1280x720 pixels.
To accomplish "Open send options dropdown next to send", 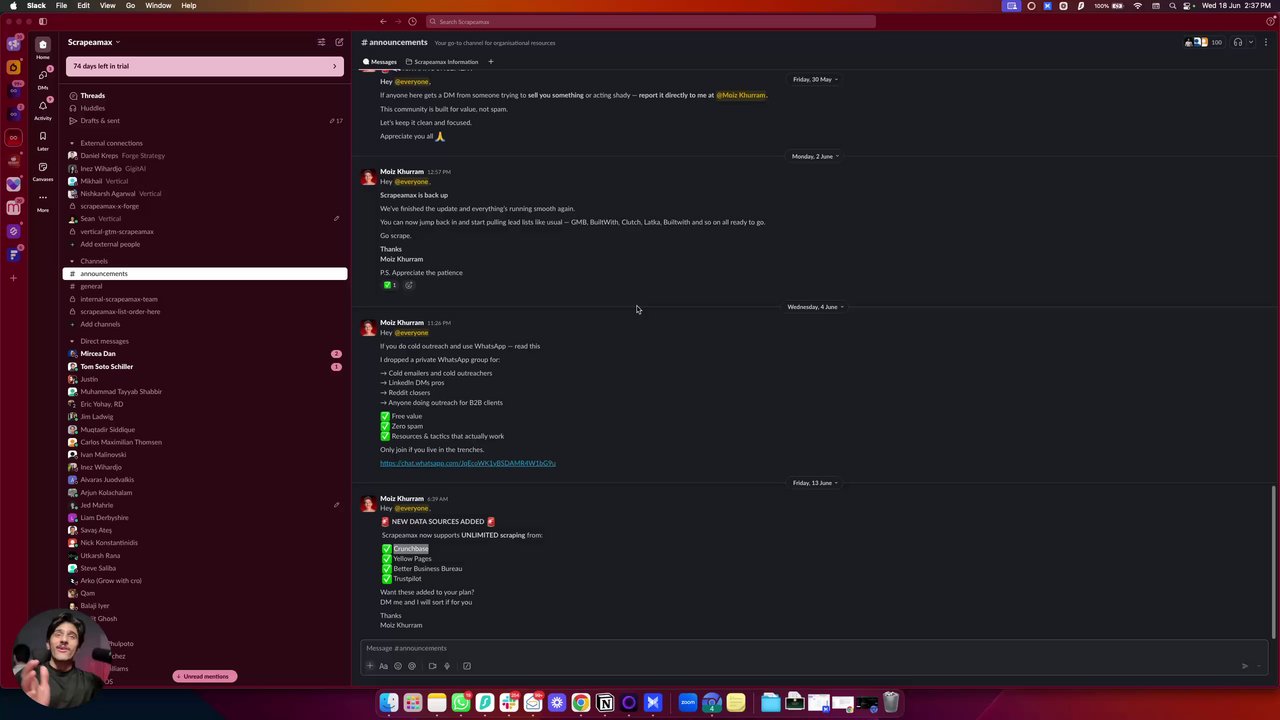I will click(x=1260, y=666).
